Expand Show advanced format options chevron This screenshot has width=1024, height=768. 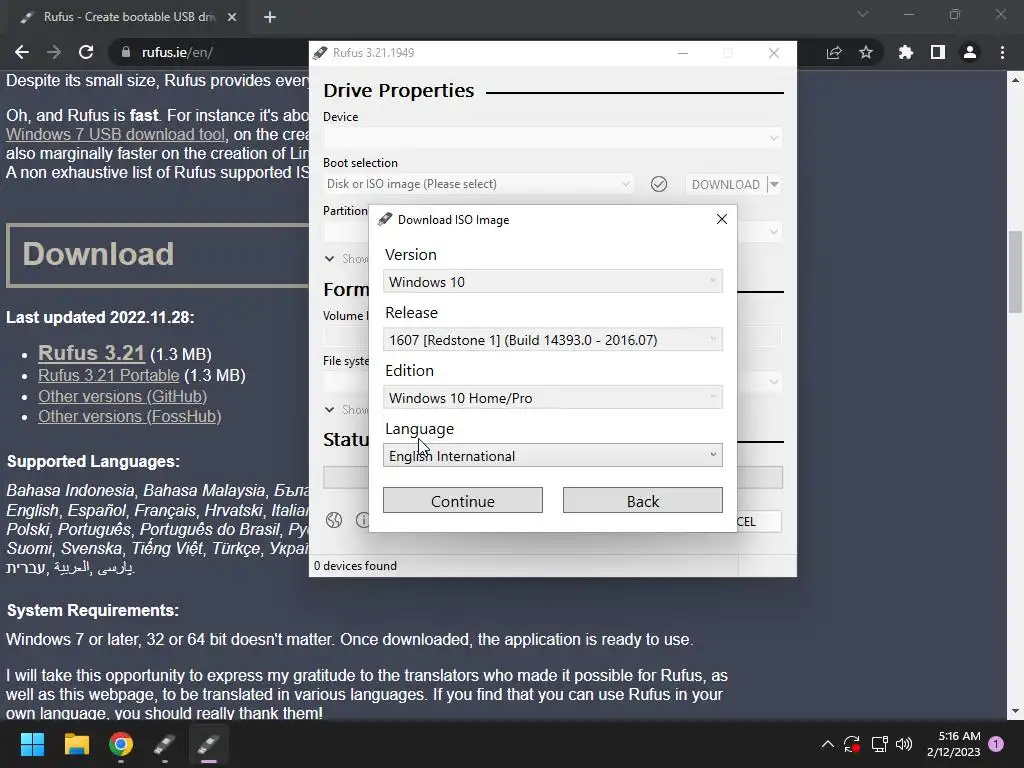(x=329, y=409)
